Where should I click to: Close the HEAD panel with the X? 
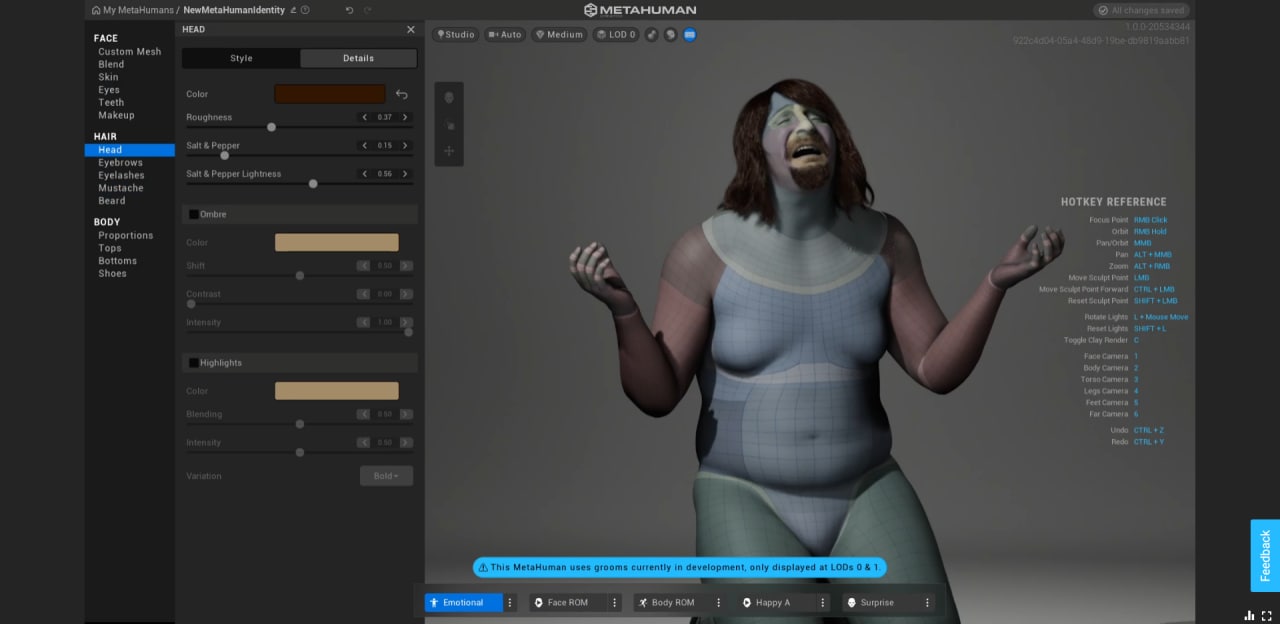point(410,30)
